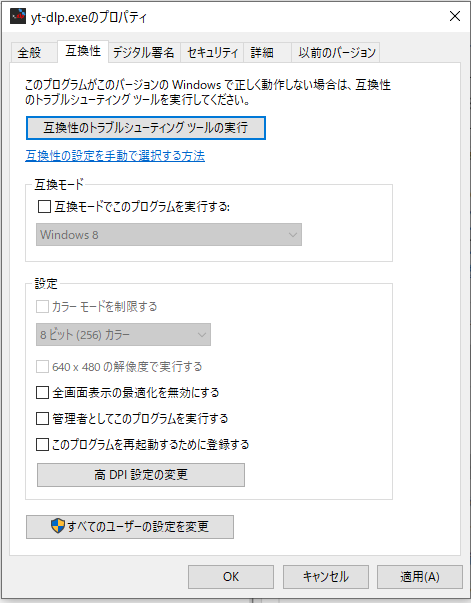This screenshot has width=471, height=603.
Task: Expand the 8 ビット (256) カラー dropdown
Action: (123, 335)
